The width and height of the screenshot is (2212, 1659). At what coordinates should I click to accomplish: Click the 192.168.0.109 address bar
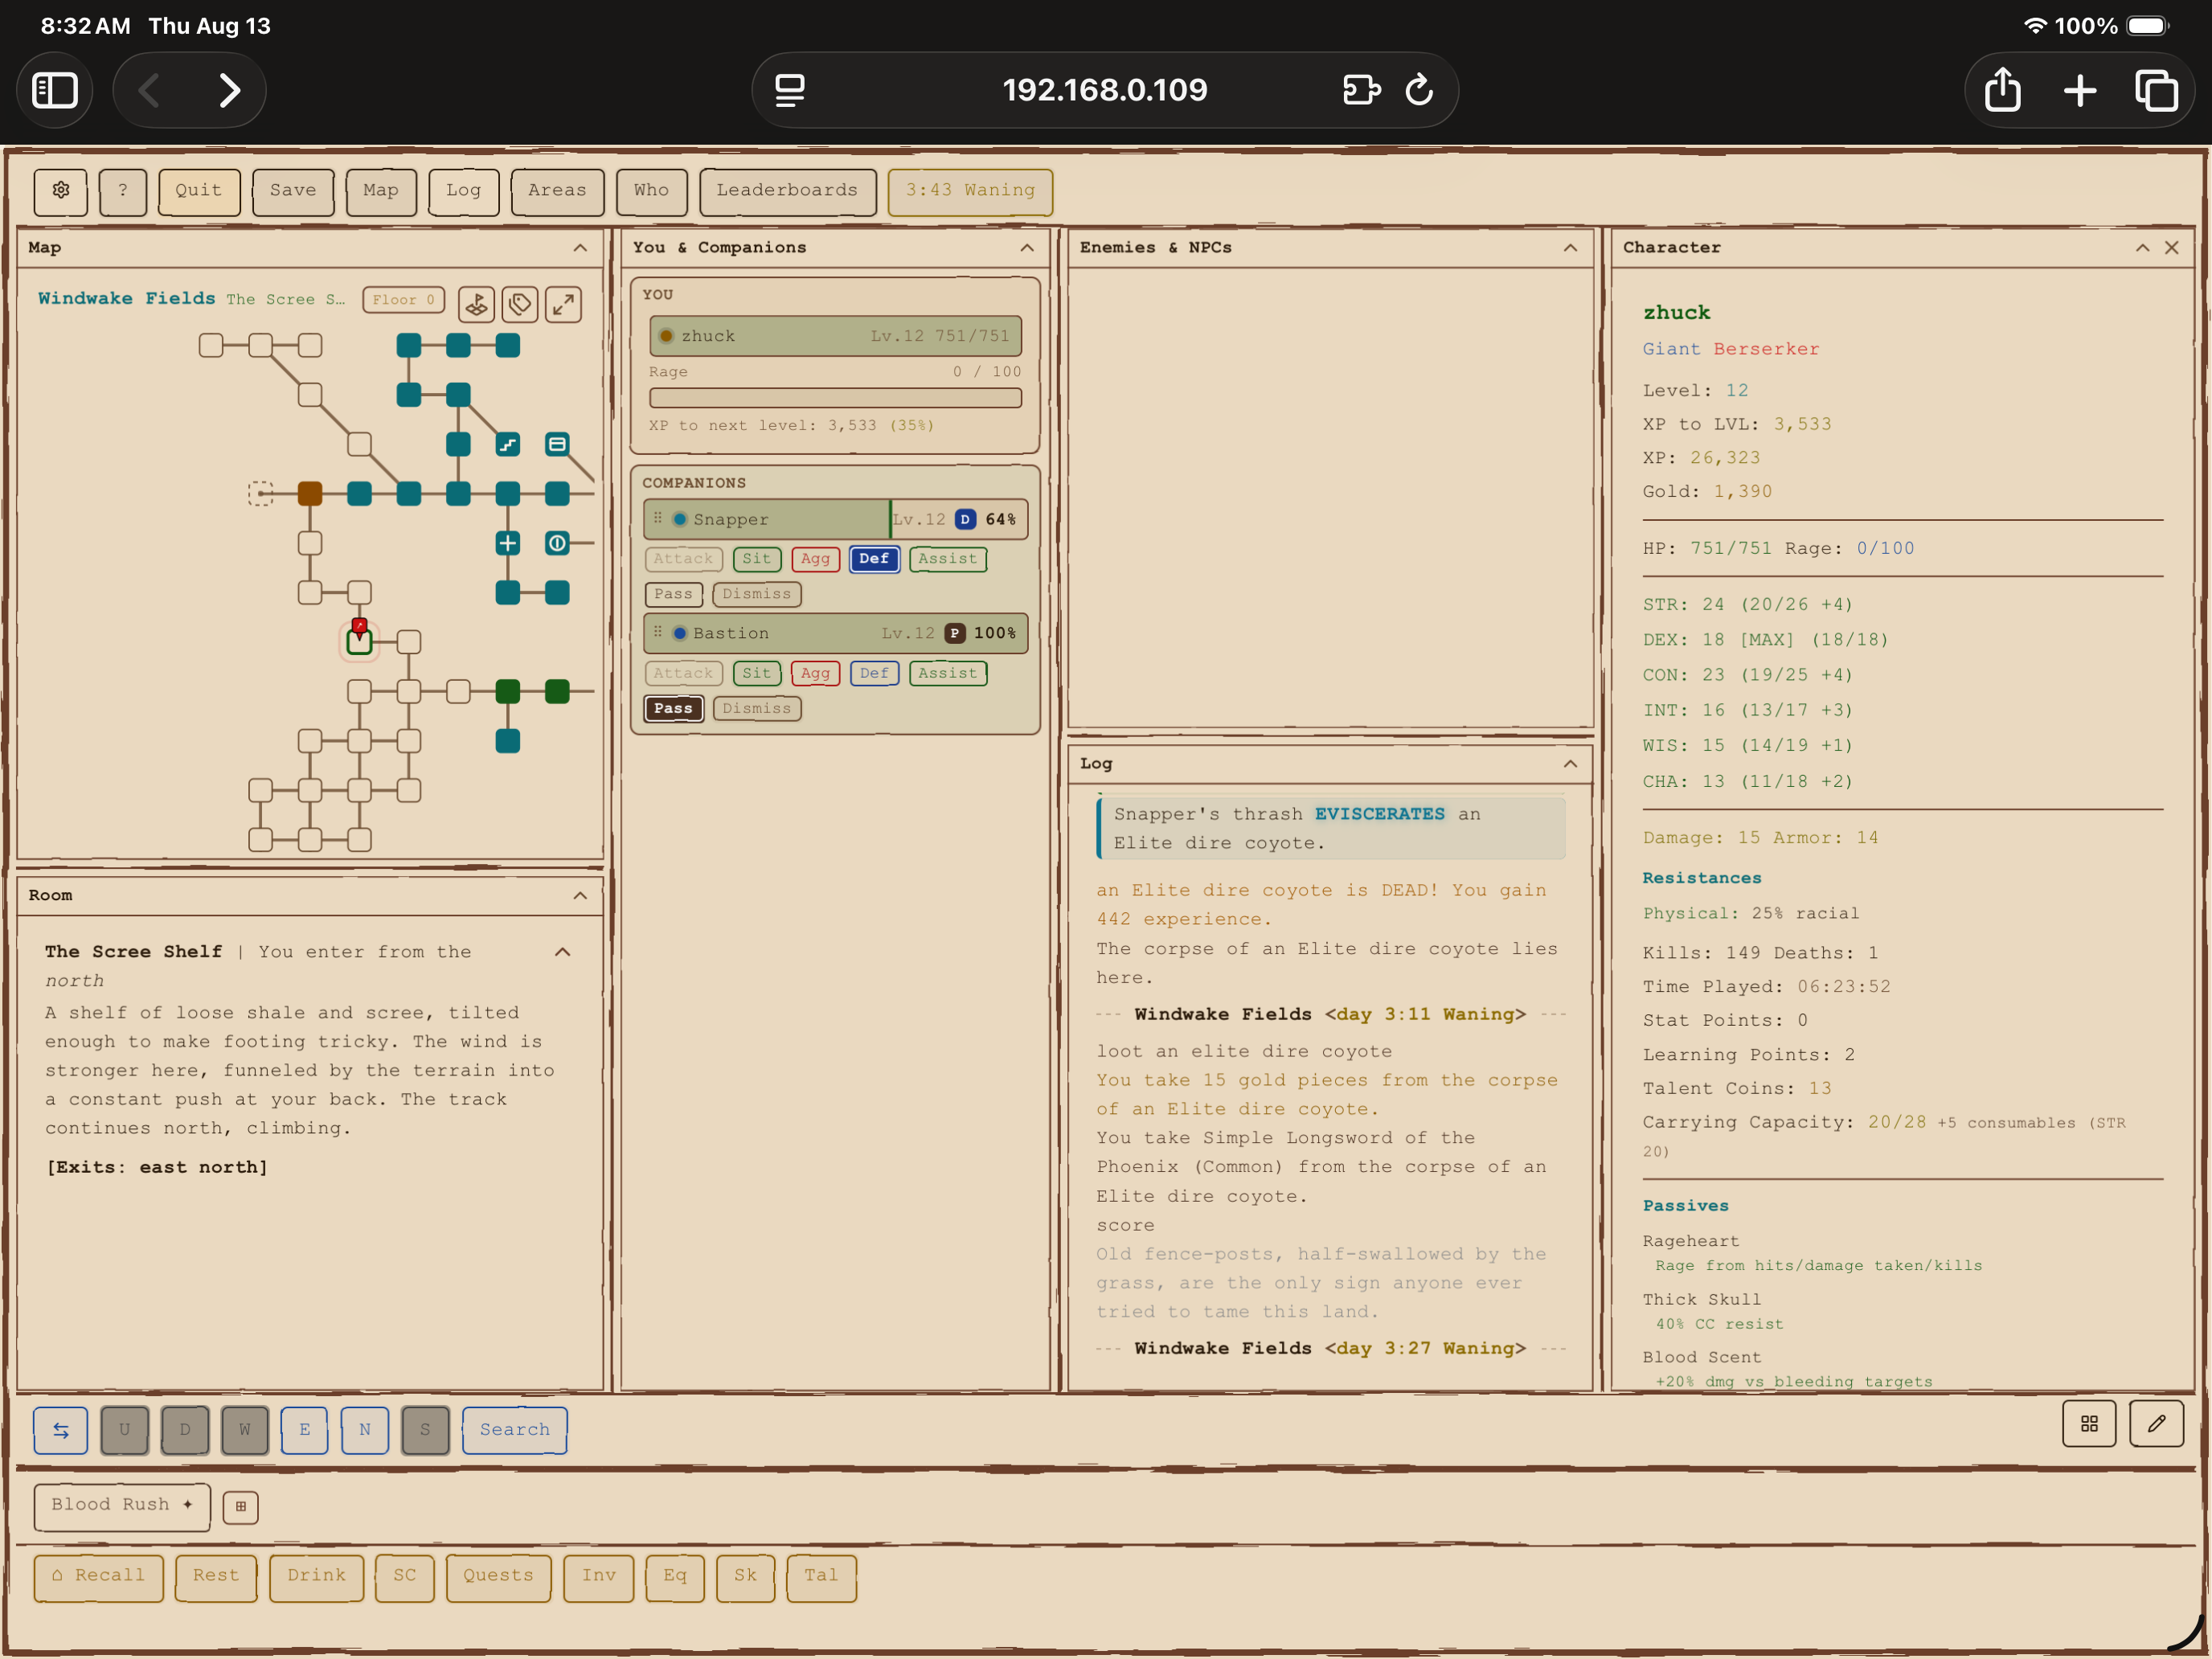[1105, 90]
